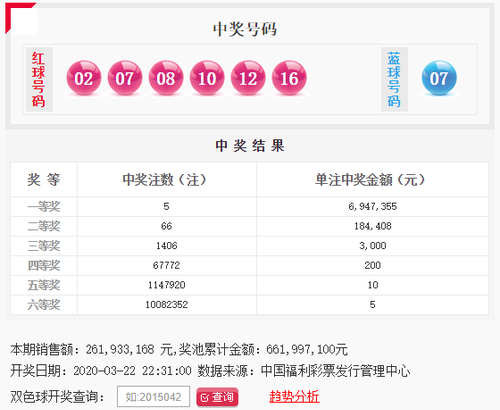The height and width of the screenshot is (410, 500).
Task: Select the 六等奖 sixth prize row
Action: (x=250, y=305)
